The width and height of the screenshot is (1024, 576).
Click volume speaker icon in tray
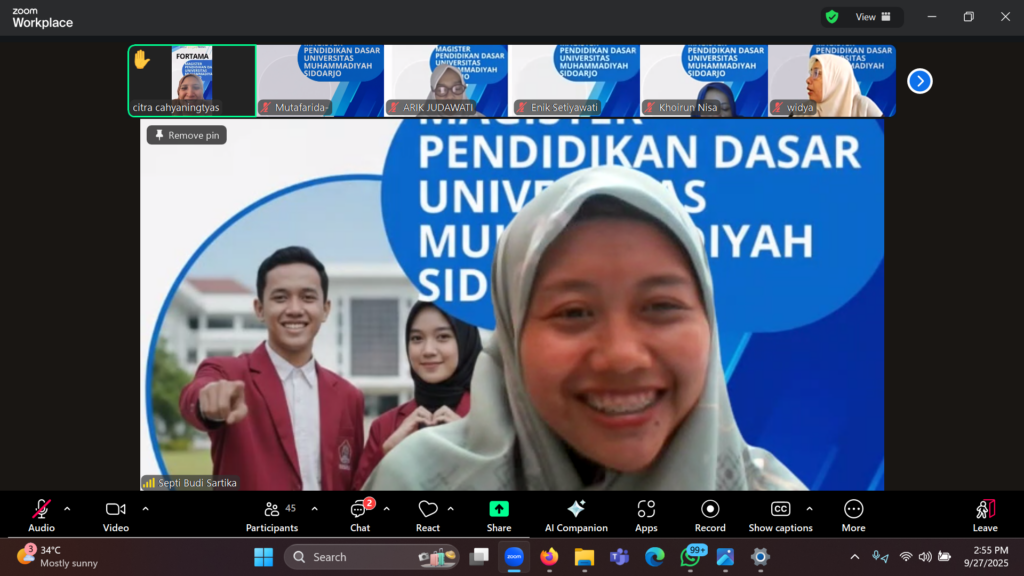pos(925,557)
